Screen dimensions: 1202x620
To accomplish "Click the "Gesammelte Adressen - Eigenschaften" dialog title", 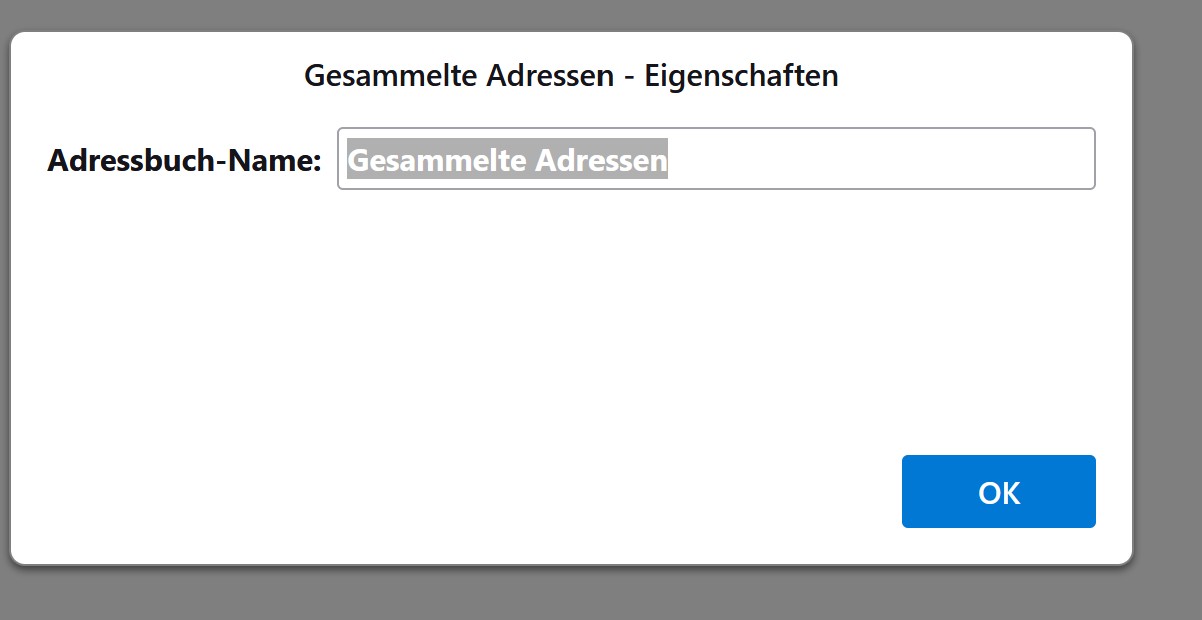I will point(571,75).
